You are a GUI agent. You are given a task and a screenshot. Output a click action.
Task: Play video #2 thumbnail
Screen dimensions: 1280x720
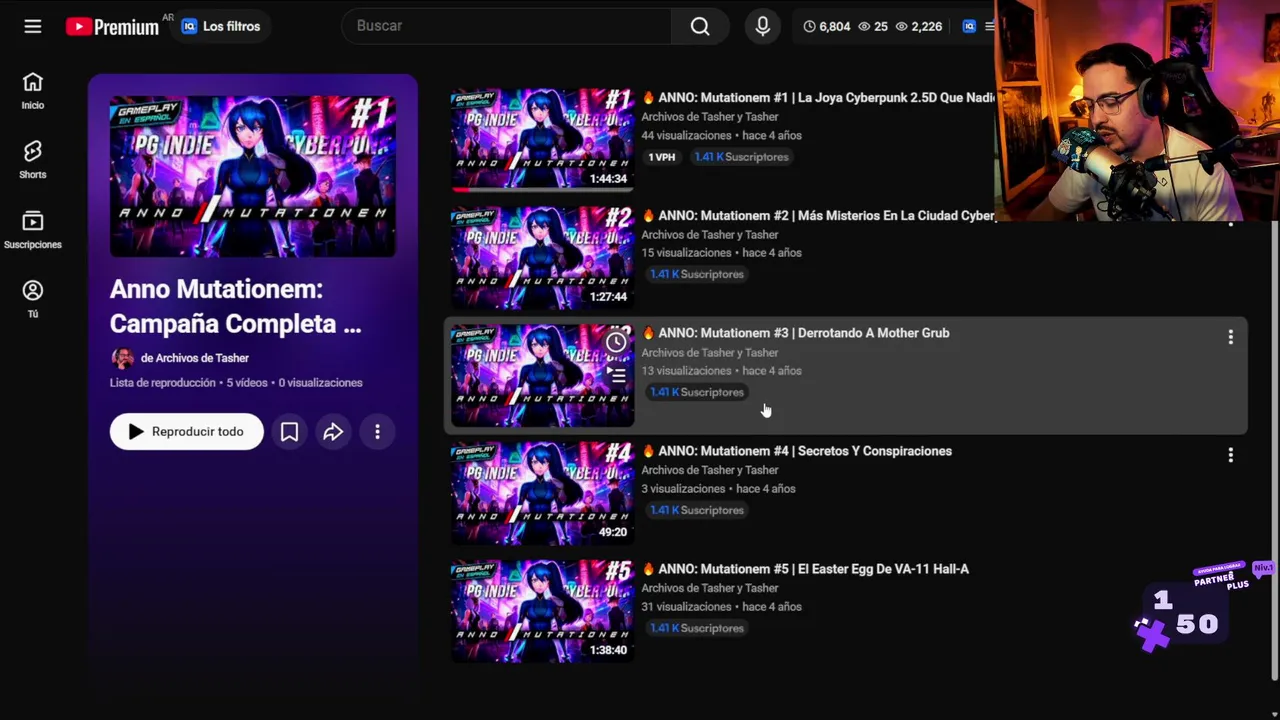click(x=542, y=257)
